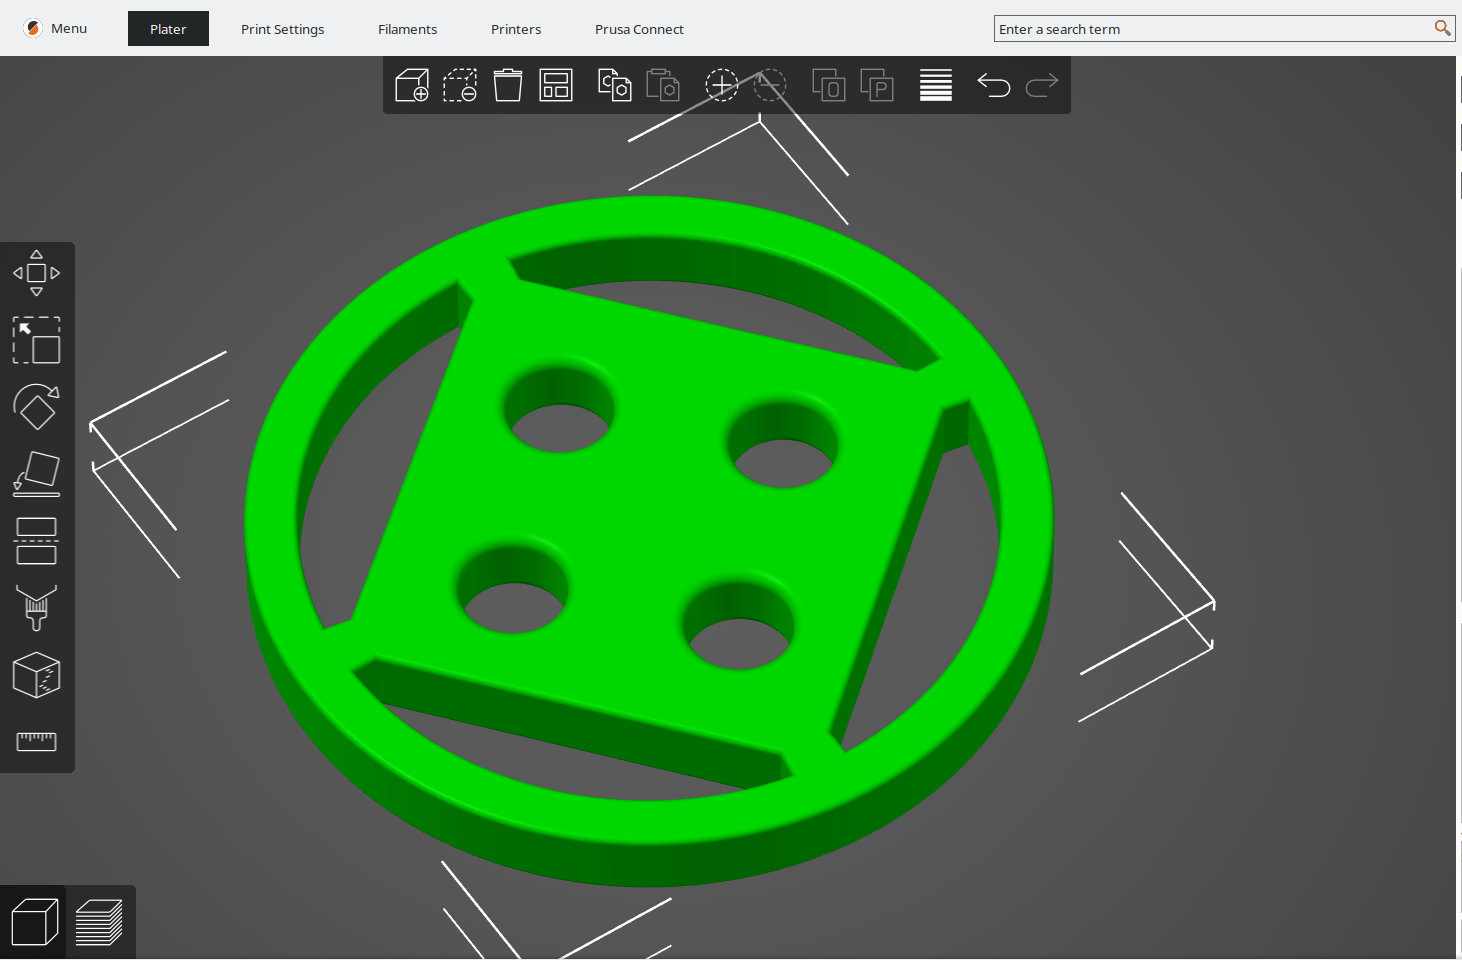Go to the Filaments tab
The height and width of the screenshot is (960, 1462).
407,29
